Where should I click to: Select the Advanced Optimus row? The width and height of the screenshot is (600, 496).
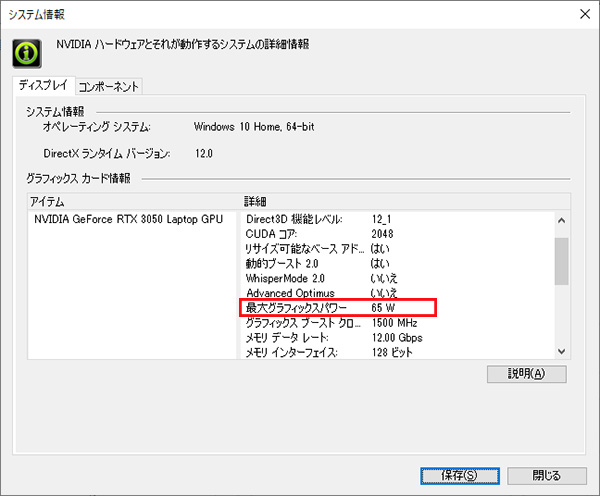pyautogui.click(x=396, y=293)
